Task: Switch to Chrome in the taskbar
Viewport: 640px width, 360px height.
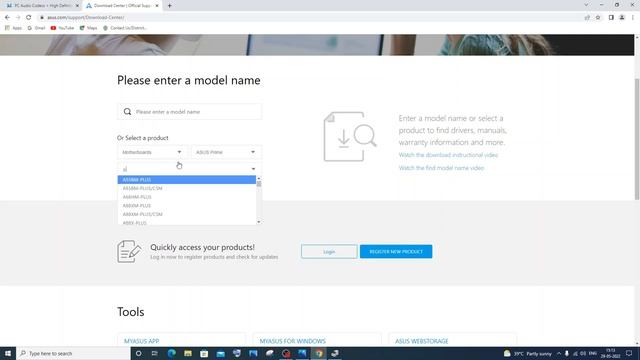Action: (x=319, y=353)
